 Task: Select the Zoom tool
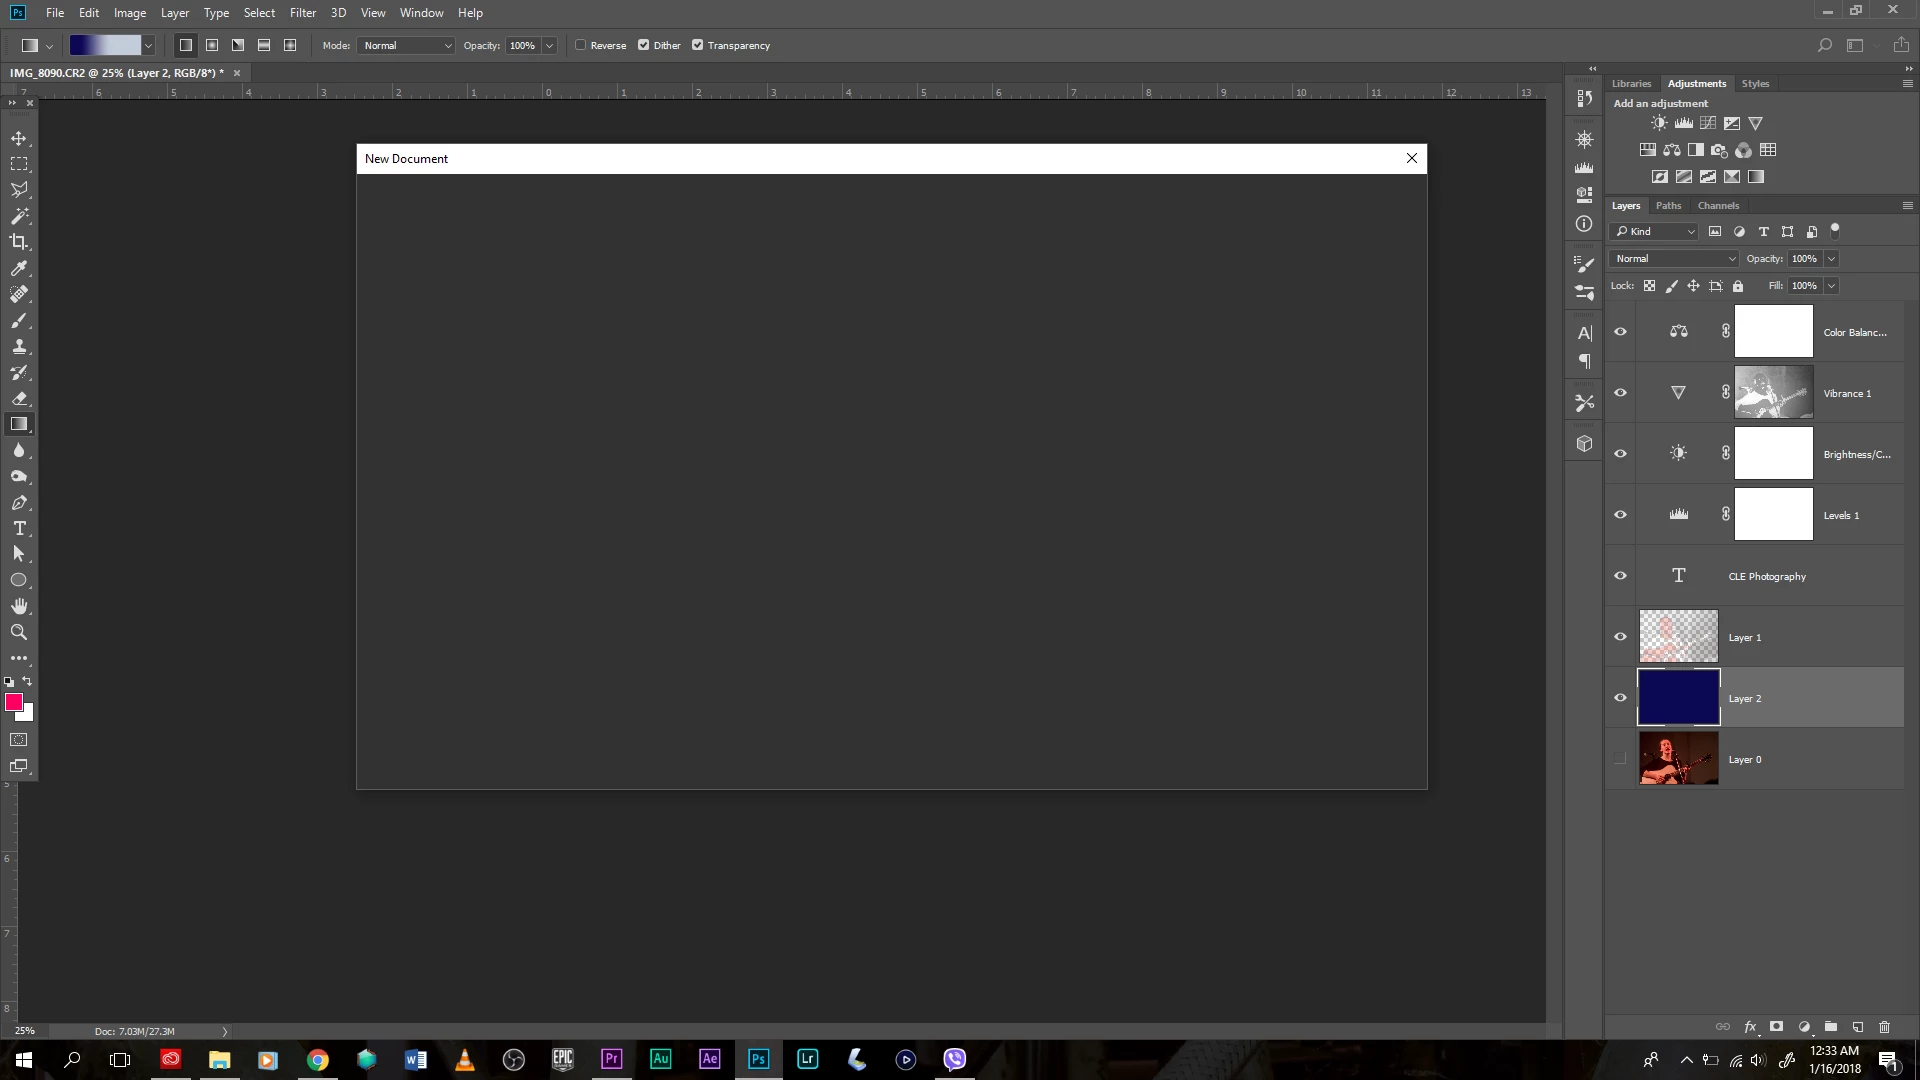(19, 633)
